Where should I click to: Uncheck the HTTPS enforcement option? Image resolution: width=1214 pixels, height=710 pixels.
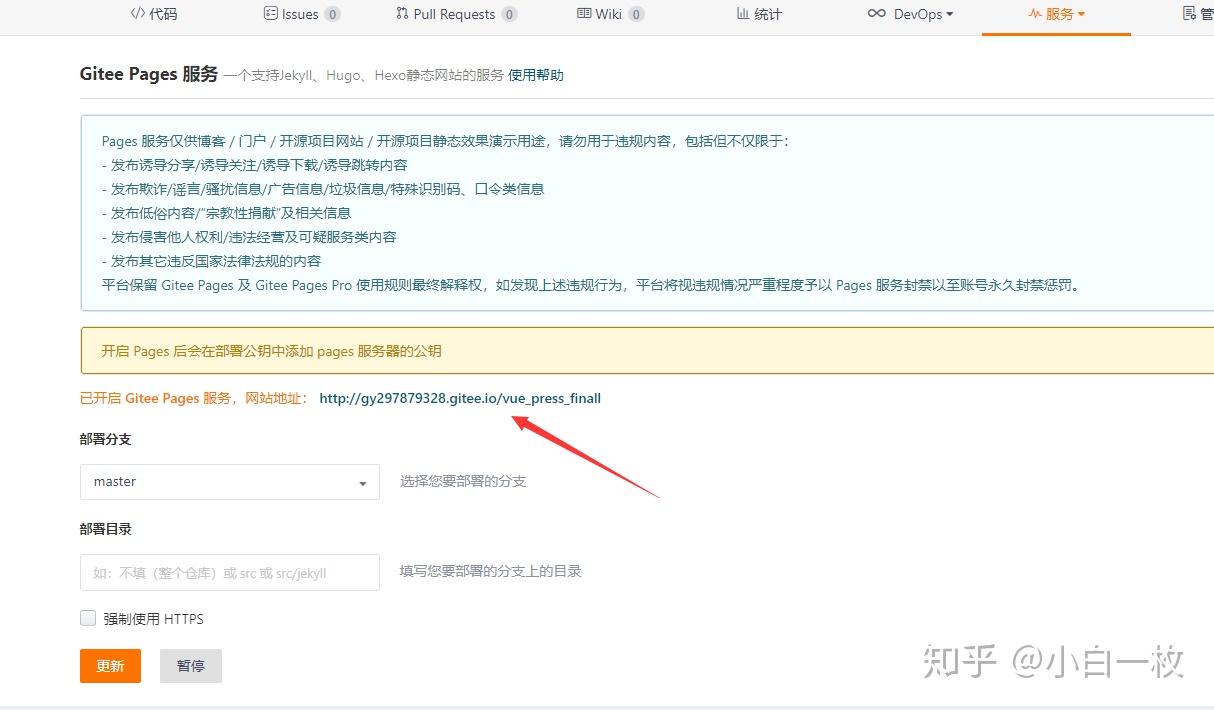[88, 618]
